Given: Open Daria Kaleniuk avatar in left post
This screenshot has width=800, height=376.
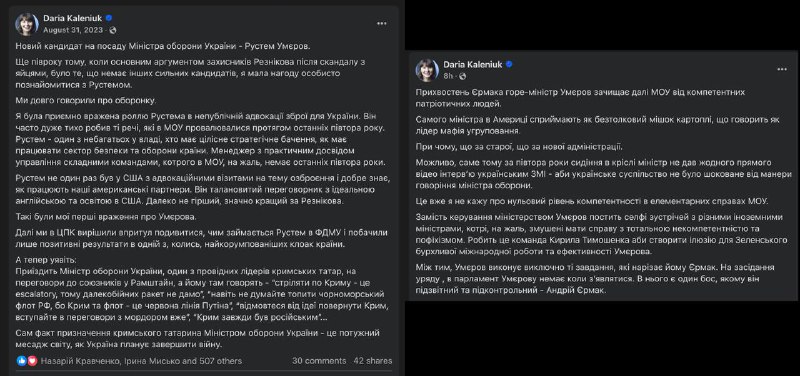Looking at the screenshot, I should (x=27, y=24).
